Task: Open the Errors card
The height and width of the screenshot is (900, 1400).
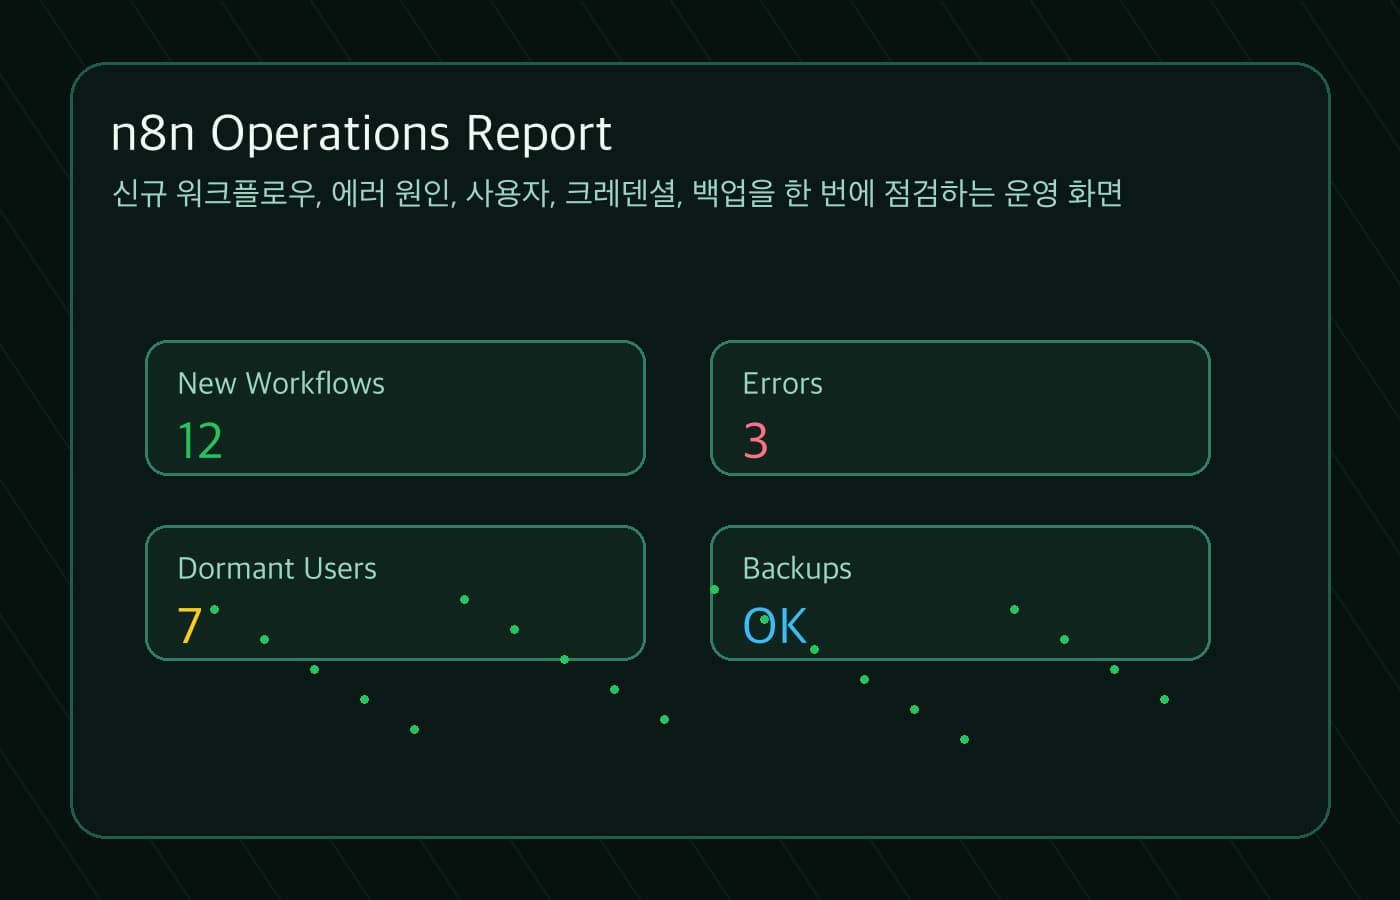Action: (960, 408)
